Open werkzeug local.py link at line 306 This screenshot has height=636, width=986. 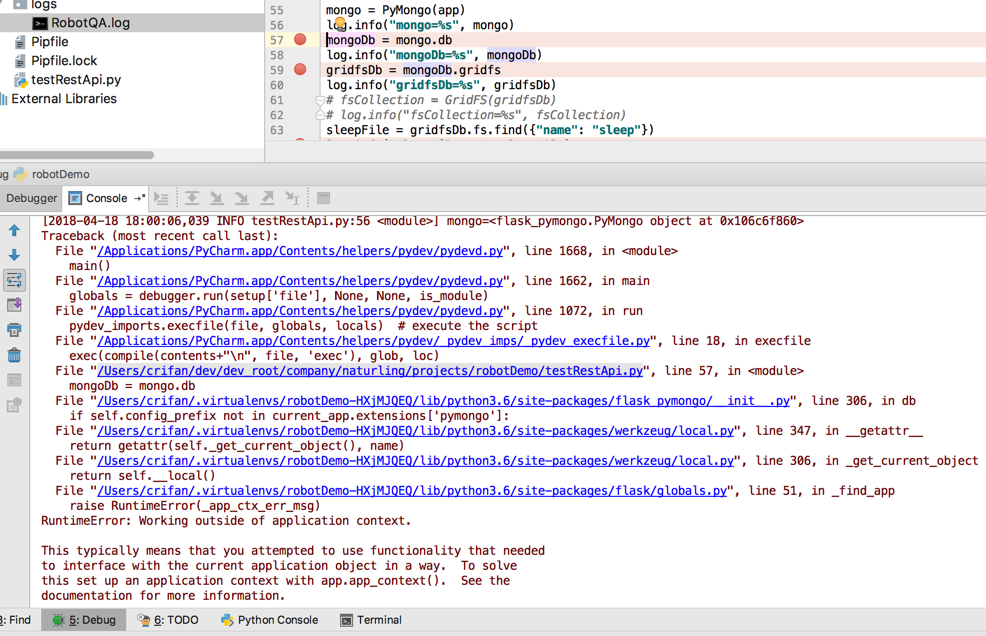(x=416, y=461)
